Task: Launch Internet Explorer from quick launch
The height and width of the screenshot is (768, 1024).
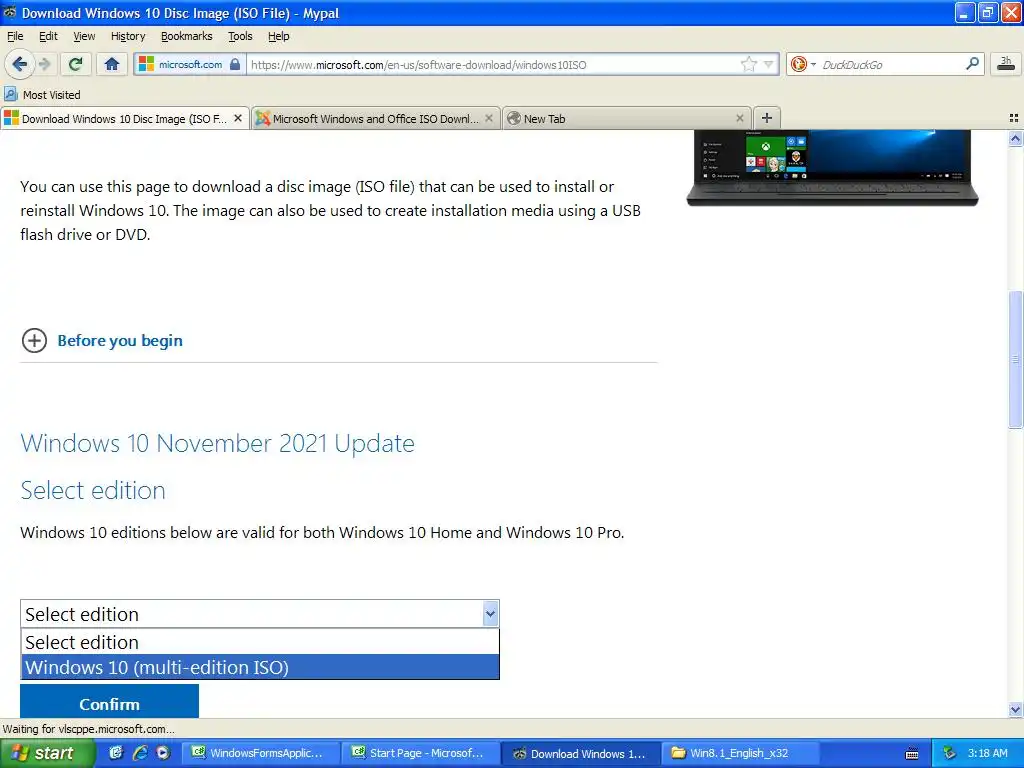Action: (140, 753)
